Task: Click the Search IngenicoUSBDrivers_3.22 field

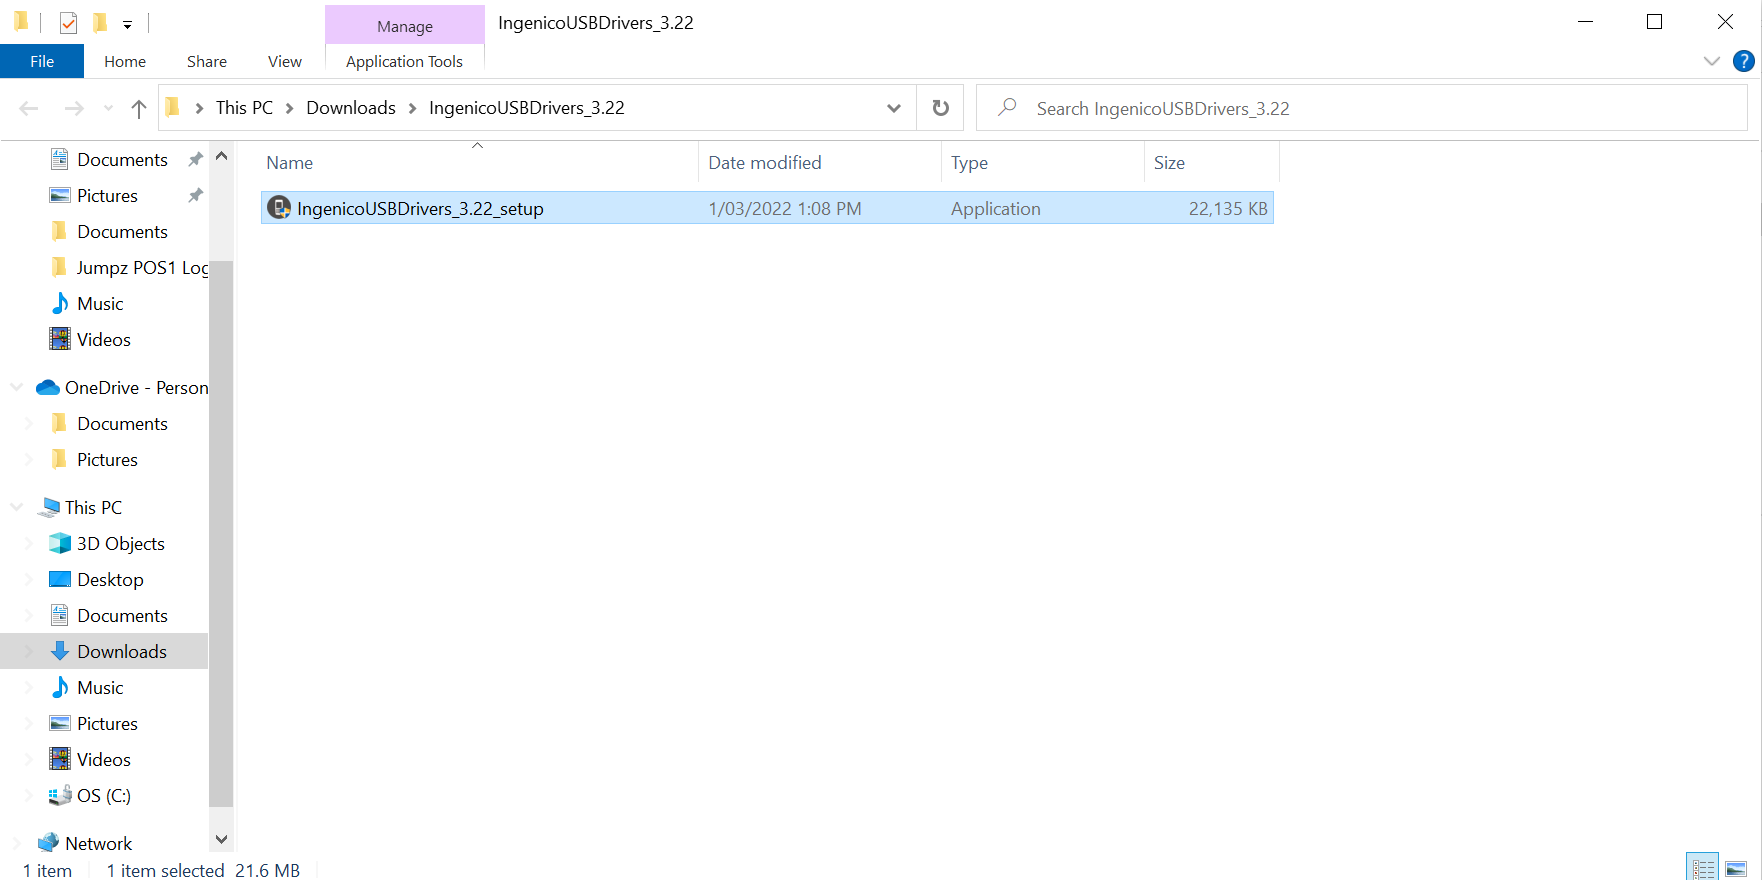Action: (1362, 108)
